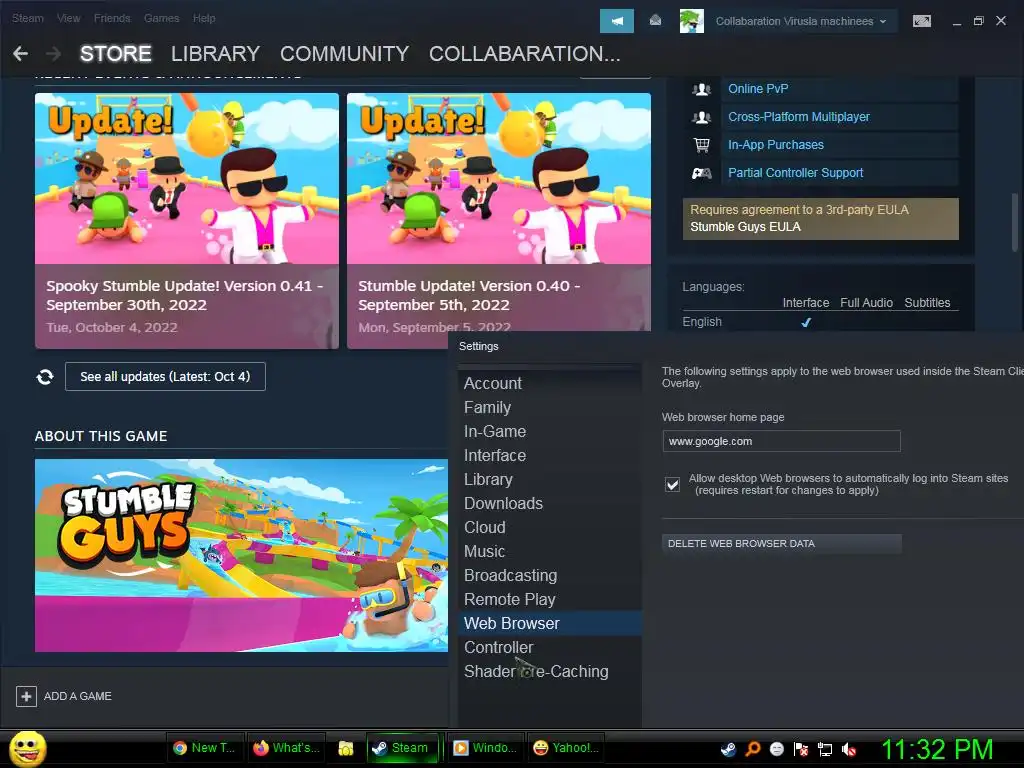1024x768 pixels.
Task: Go to the COMMUNITY tab
Action: point(344,54)
